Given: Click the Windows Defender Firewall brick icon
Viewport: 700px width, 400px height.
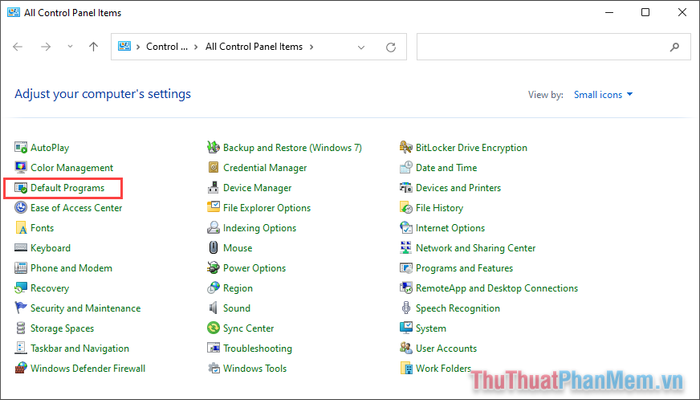Looking at the screenshot, I should 21,368.
